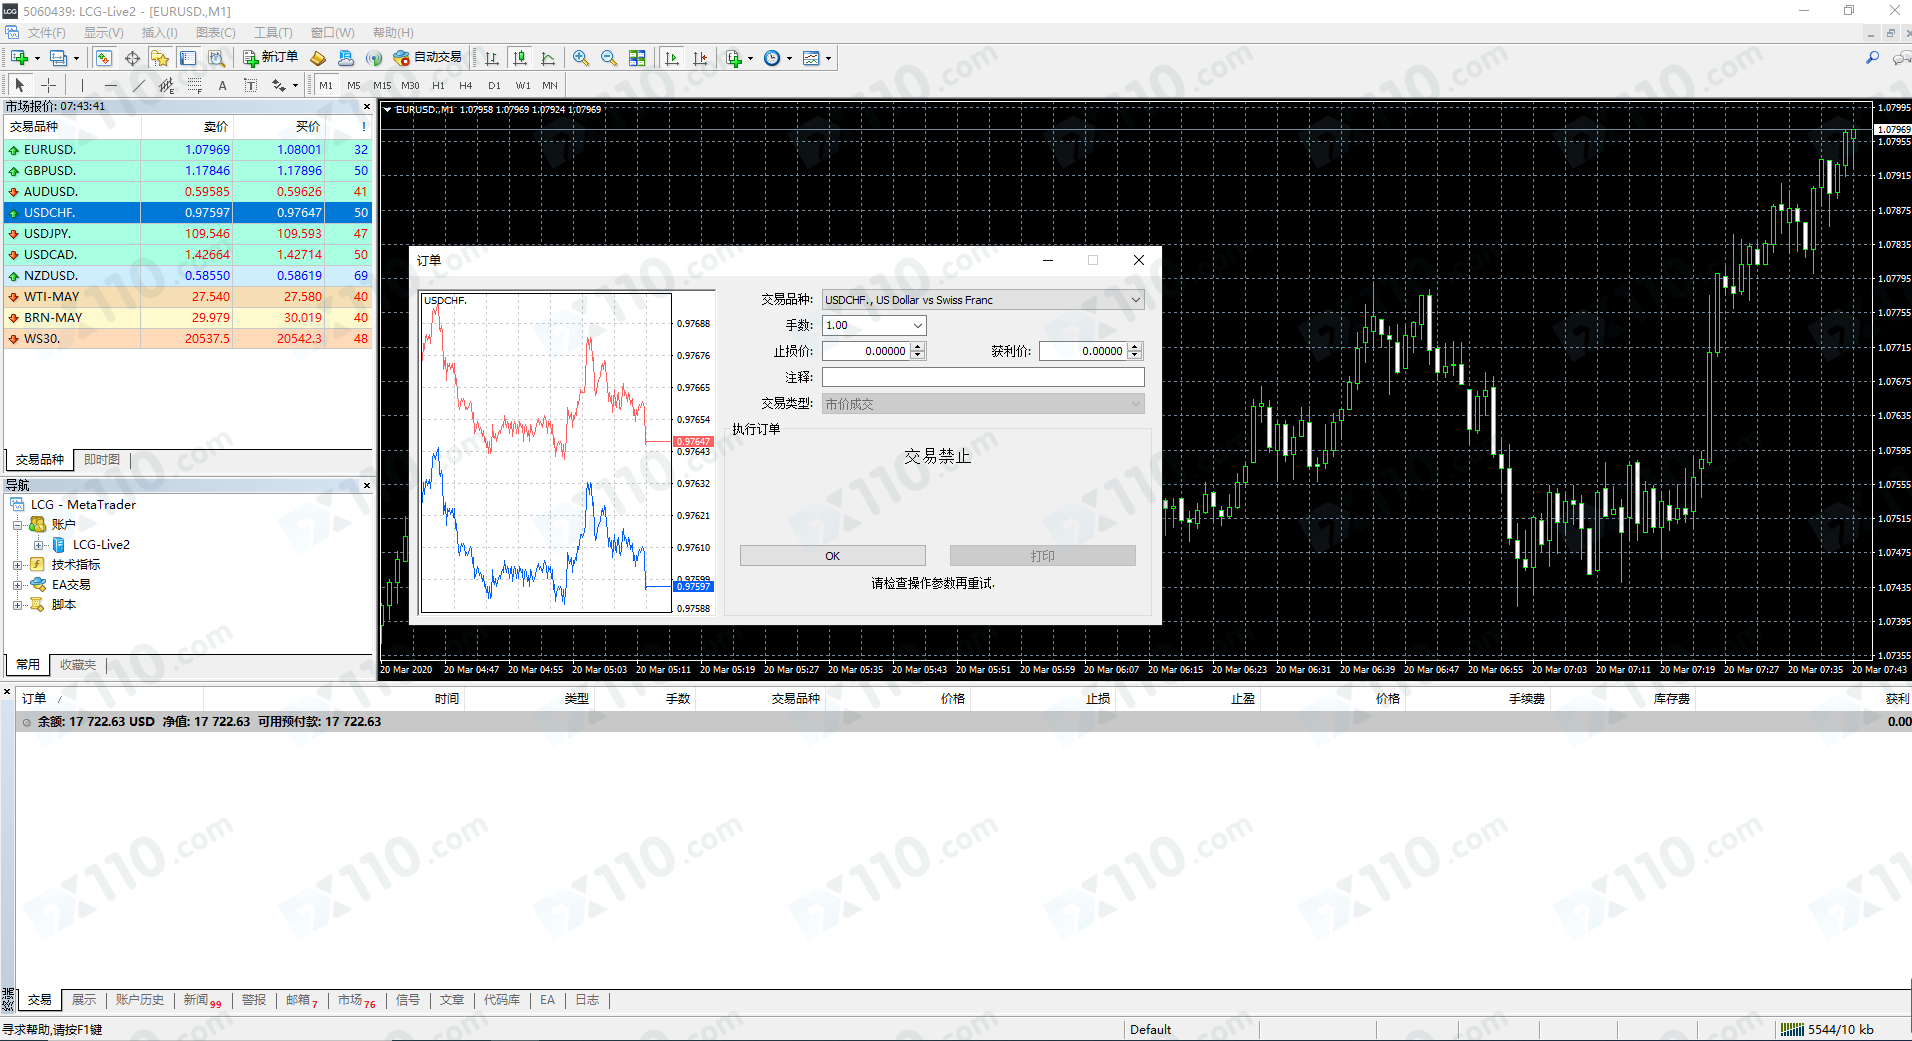The image size is (1912, 1041).
Task: Toggle the Navigator star-folder icon
Action: point(160,58)
